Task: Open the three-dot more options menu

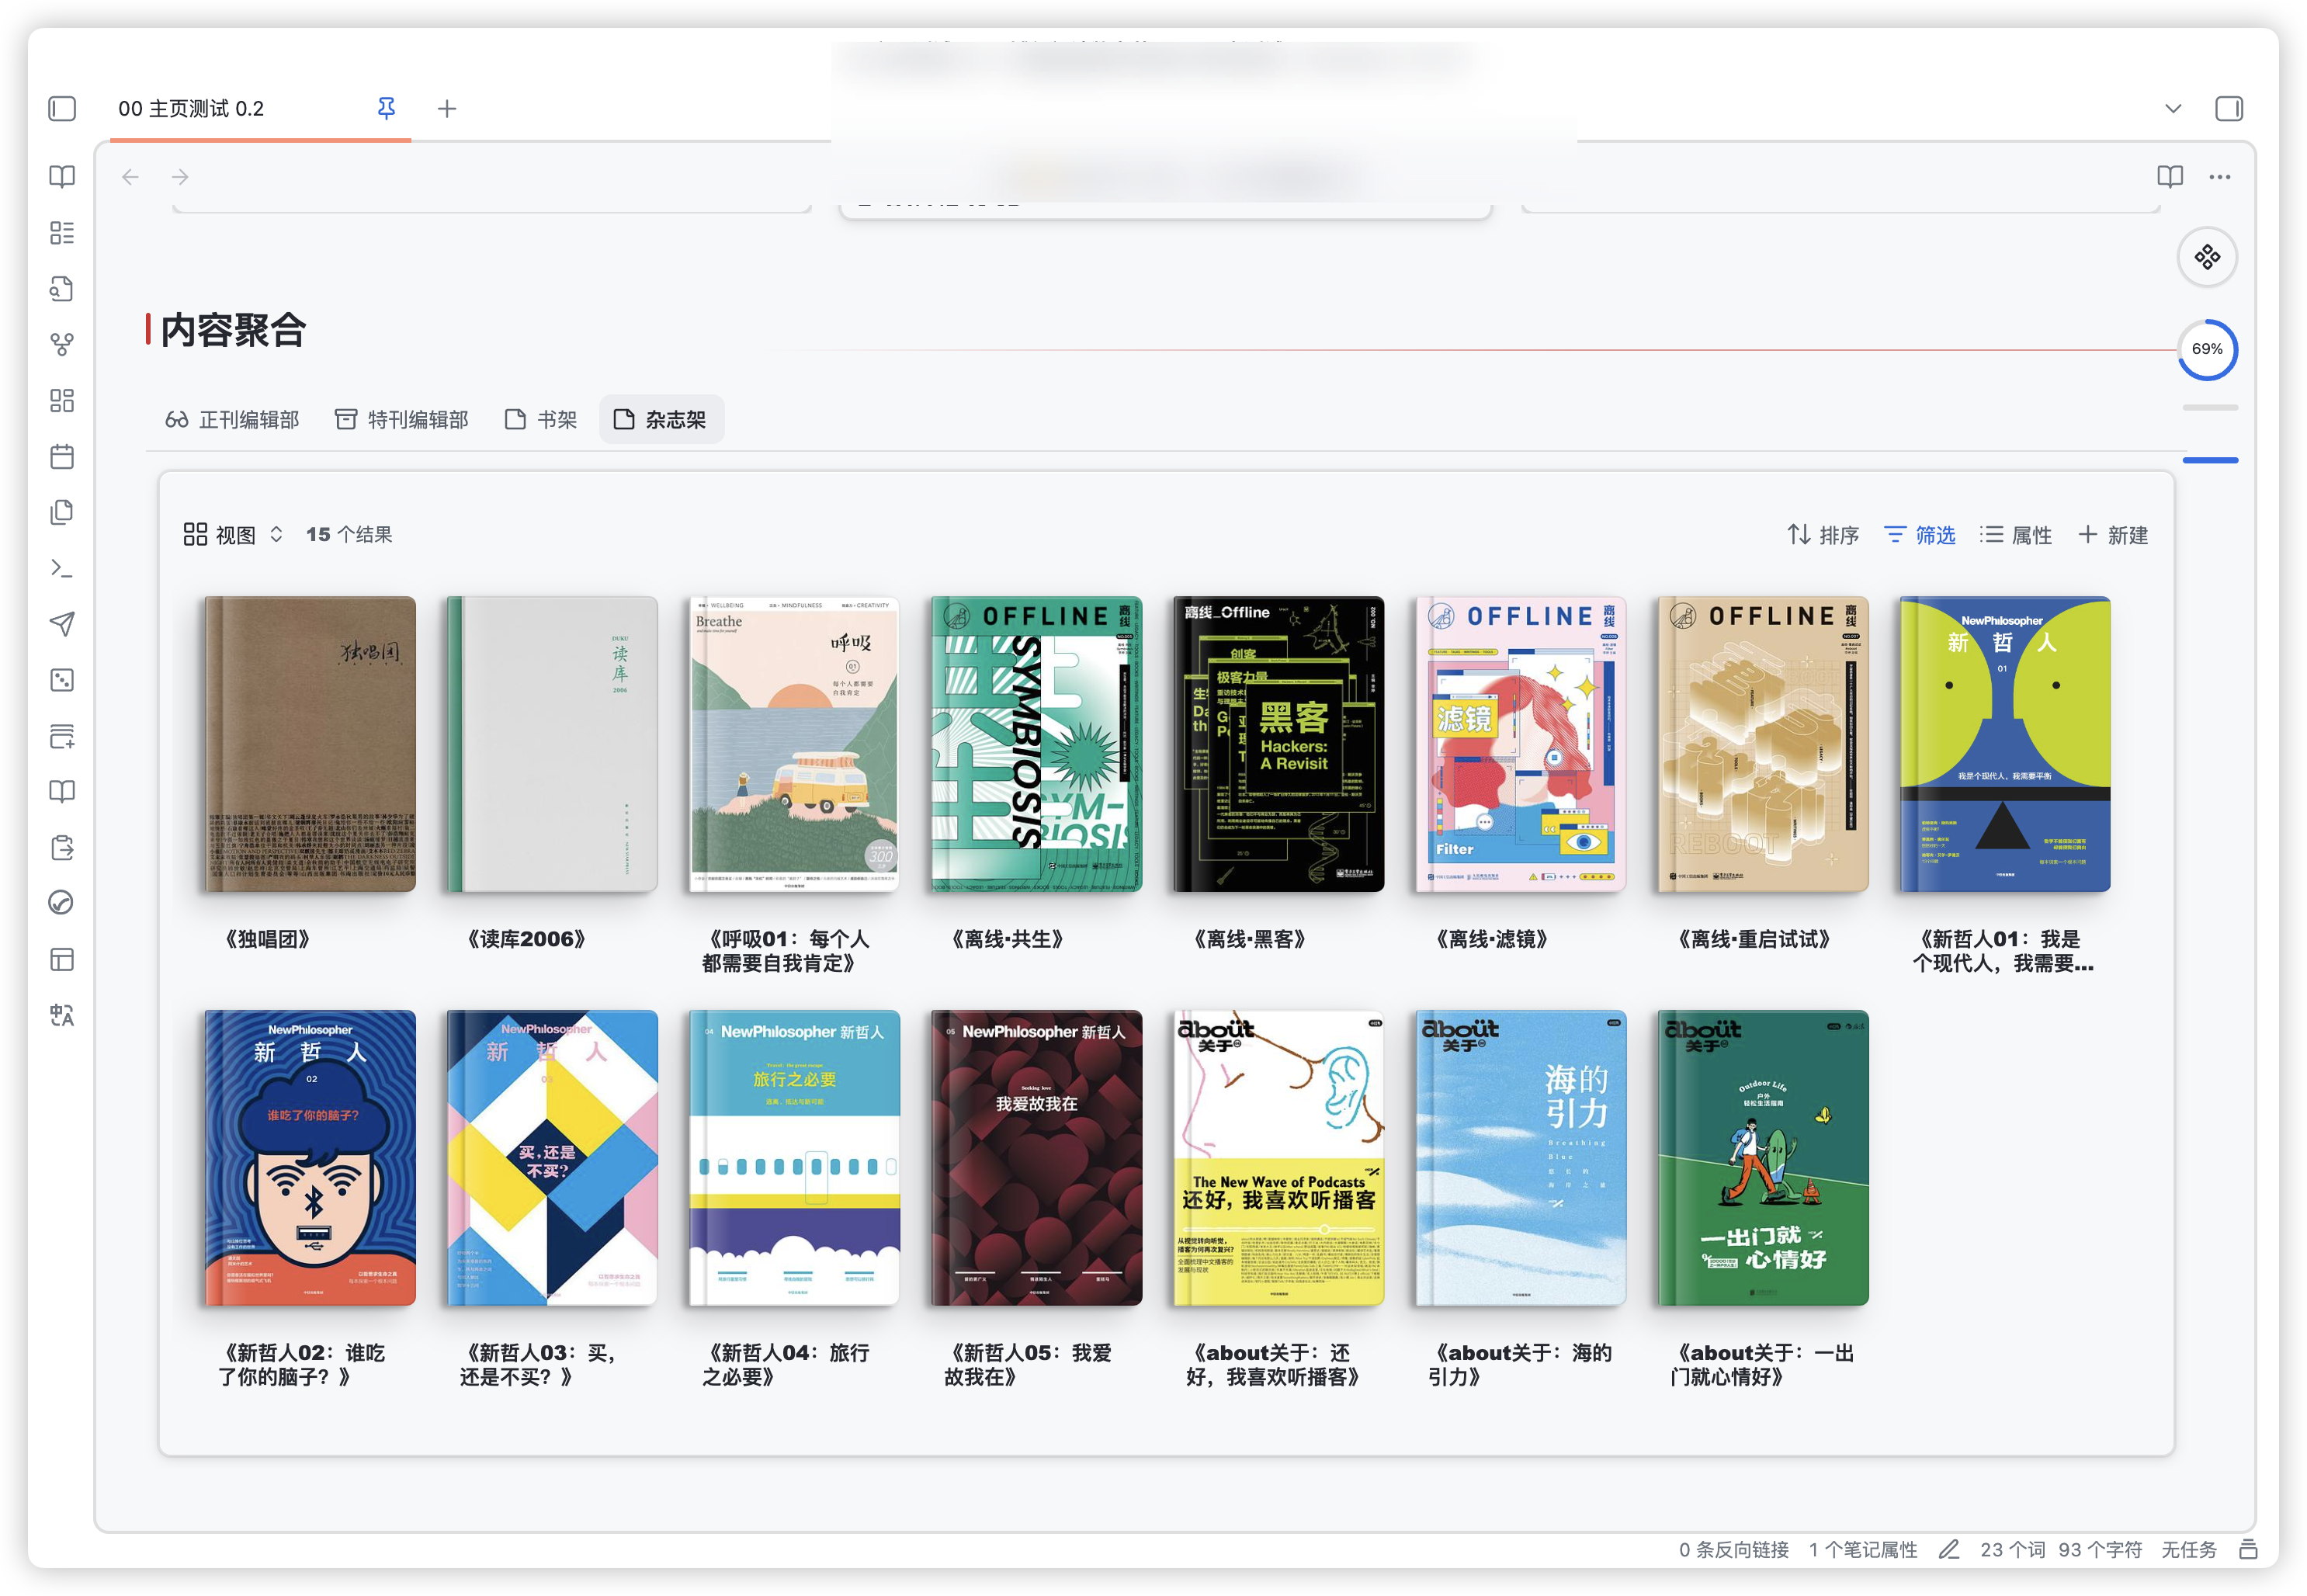Action: (2220, 177)
